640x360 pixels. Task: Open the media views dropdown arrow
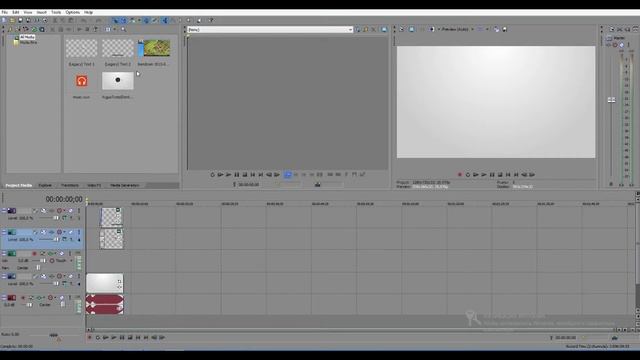(x=114, y=29)
